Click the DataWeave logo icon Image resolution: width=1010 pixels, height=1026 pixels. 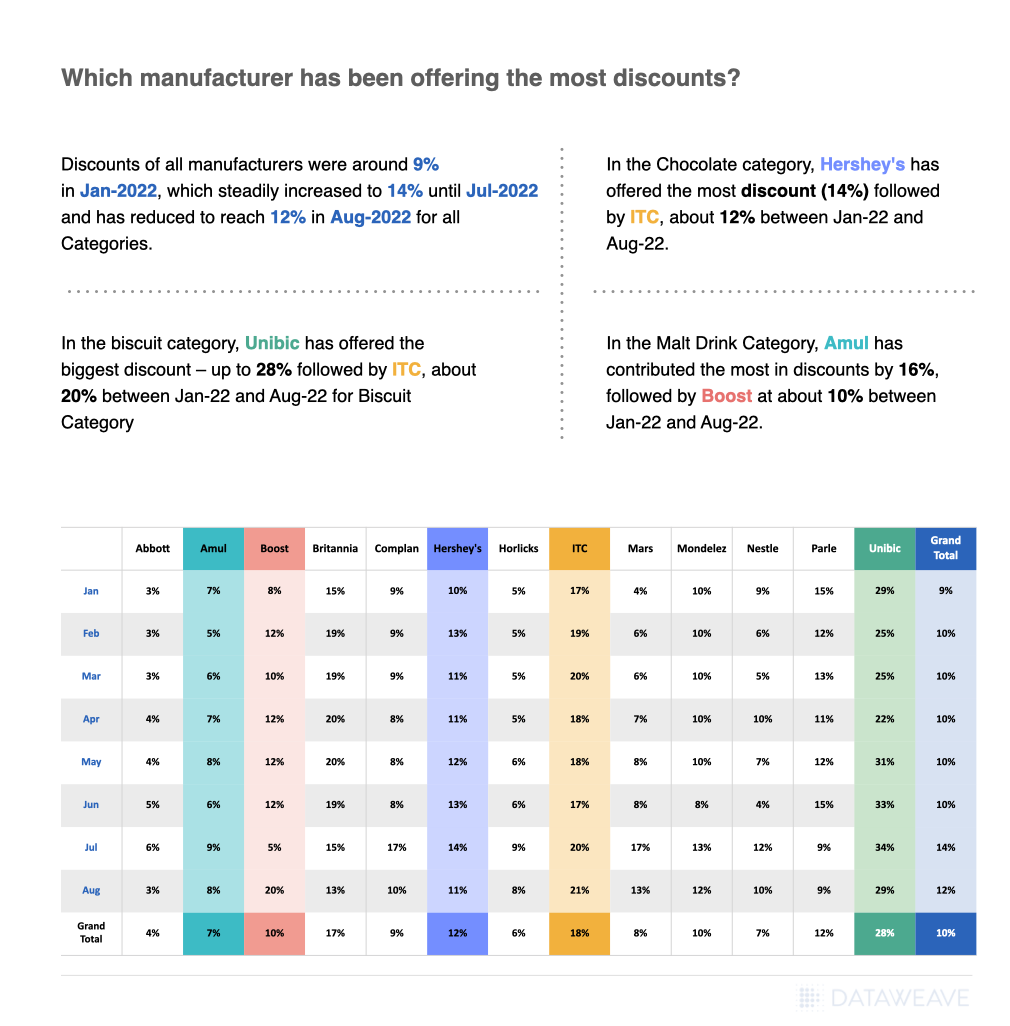pos(809,999)
